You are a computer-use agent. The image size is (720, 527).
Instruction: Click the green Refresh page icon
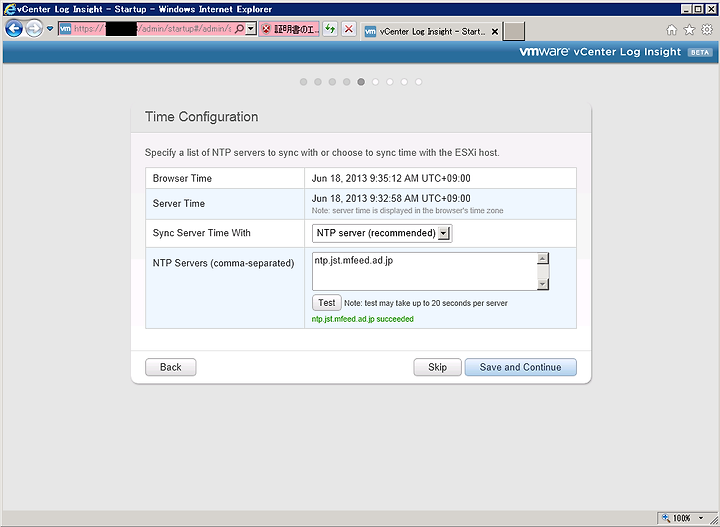tap(330, 29)
